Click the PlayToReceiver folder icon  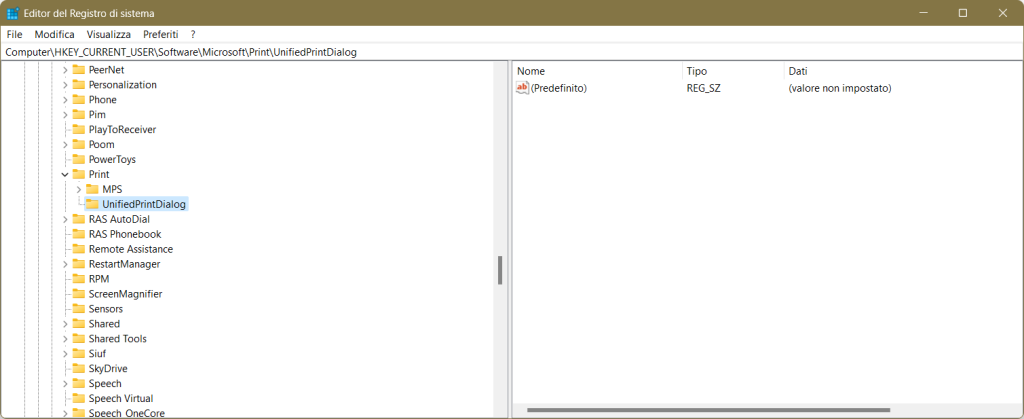click(79, 130)
